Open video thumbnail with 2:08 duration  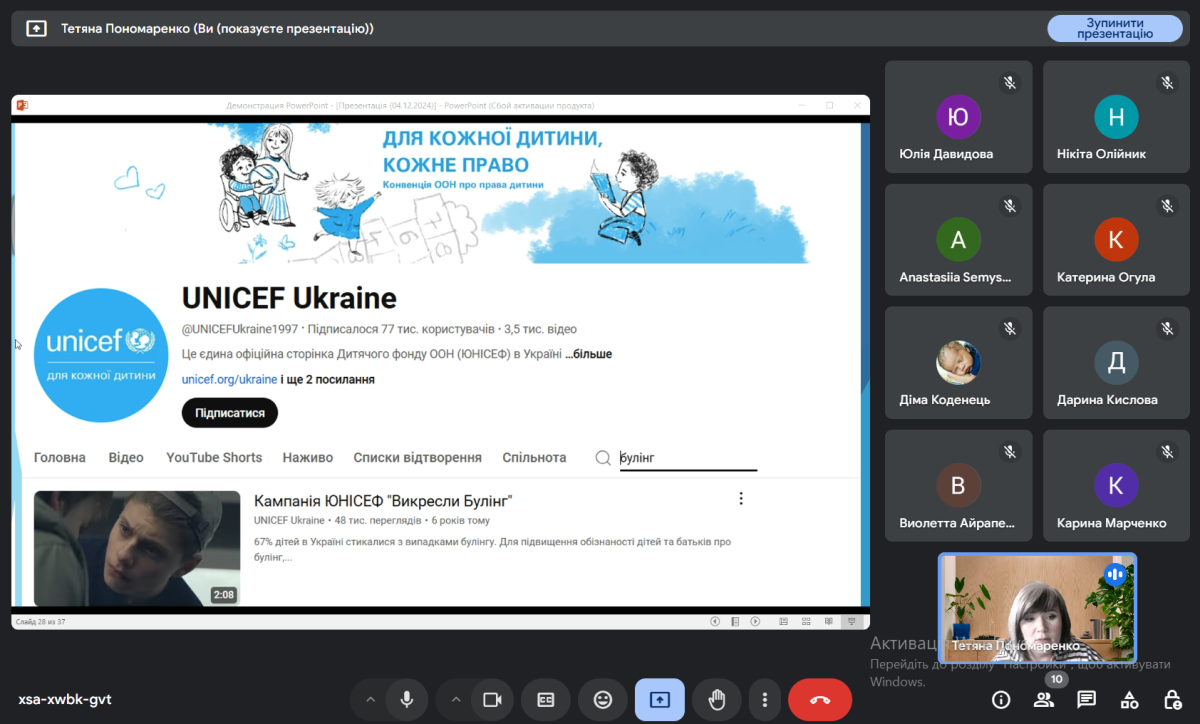coord(137,548)
